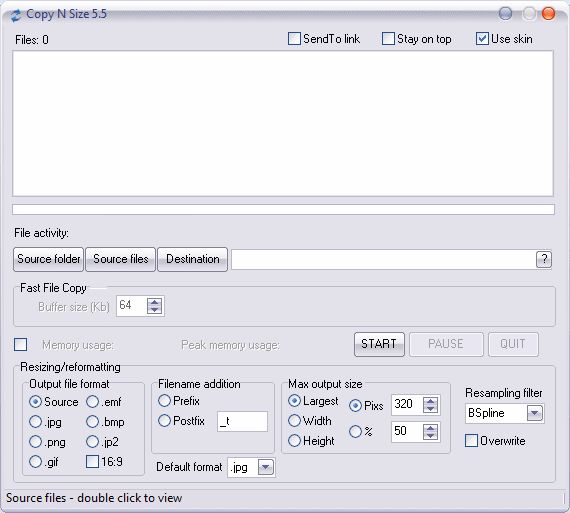This screenshot has width=570, height=513.
Task: Toggle the Stay on top checkbox
Action: click(388, 39)
